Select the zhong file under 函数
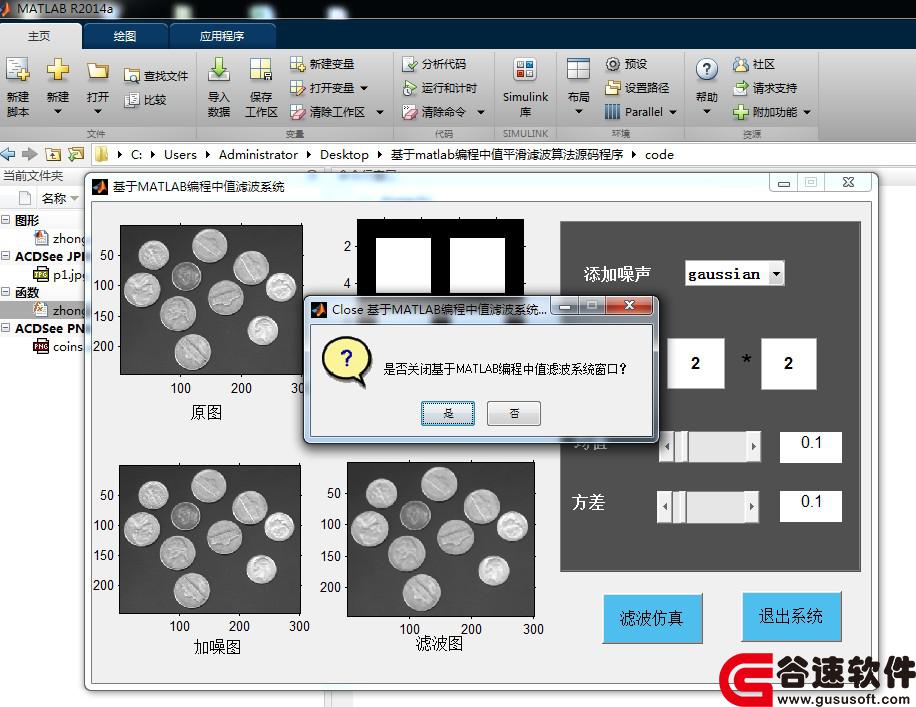This screenshot has width=916, height=707. pos(58,310)
